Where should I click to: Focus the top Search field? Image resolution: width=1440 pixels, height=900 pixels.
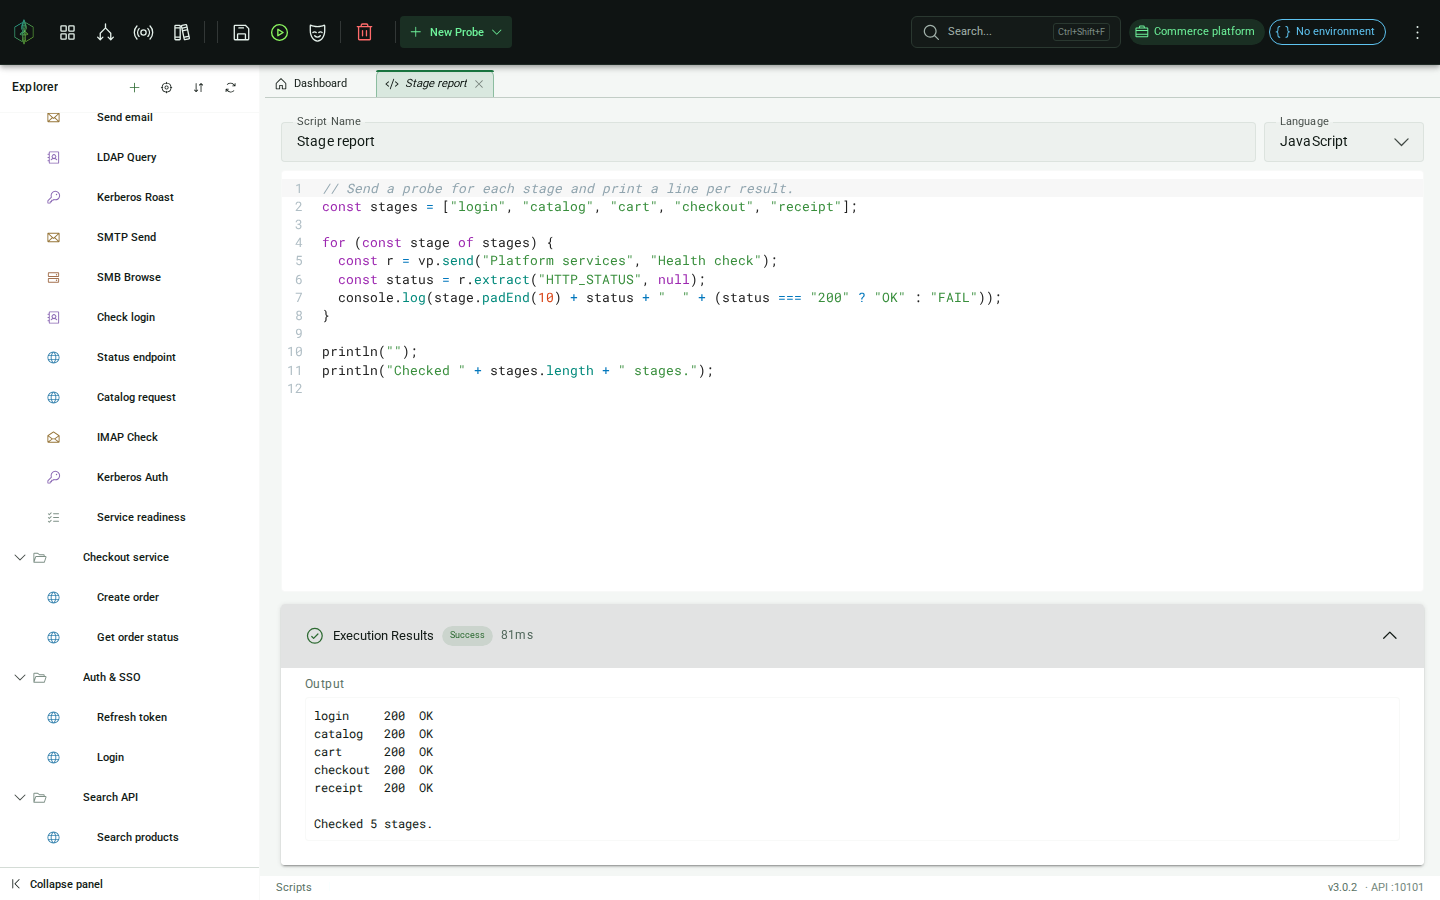coord(1015,32)
